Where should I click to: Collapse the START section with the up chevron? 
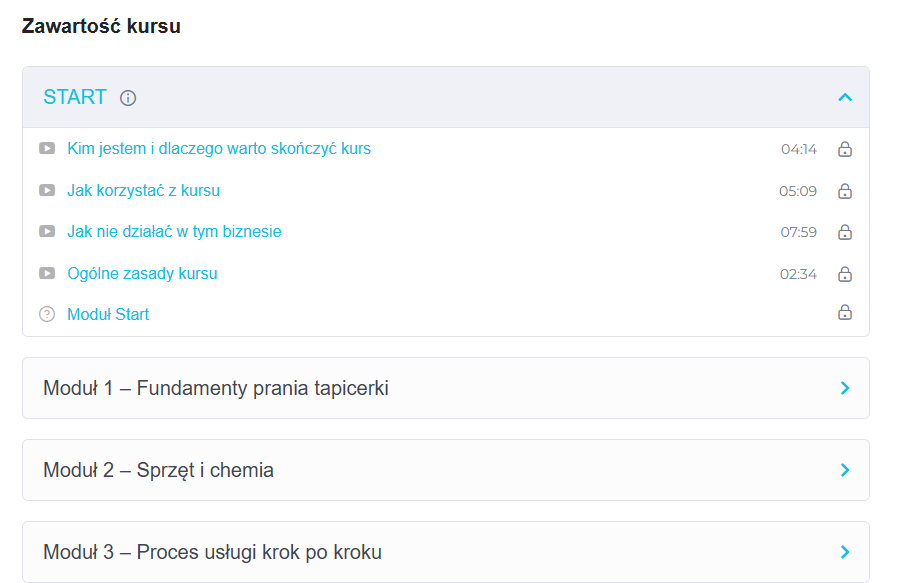845,97
